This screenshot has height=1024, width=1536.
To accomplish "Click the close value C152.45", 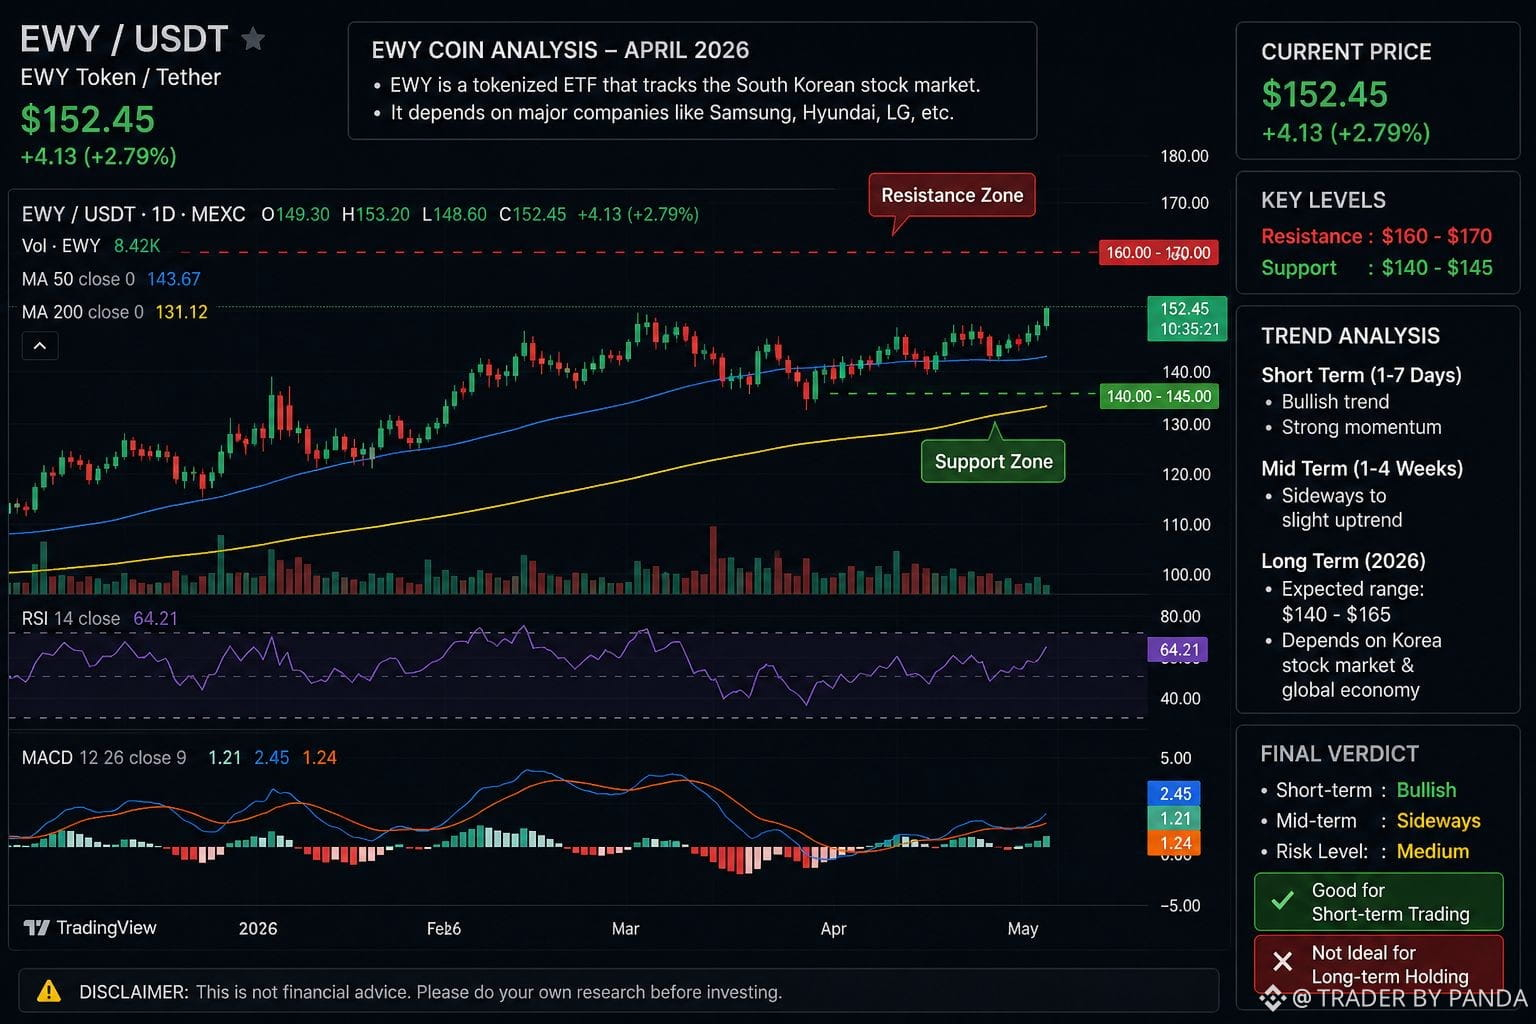I will [533, 214].
